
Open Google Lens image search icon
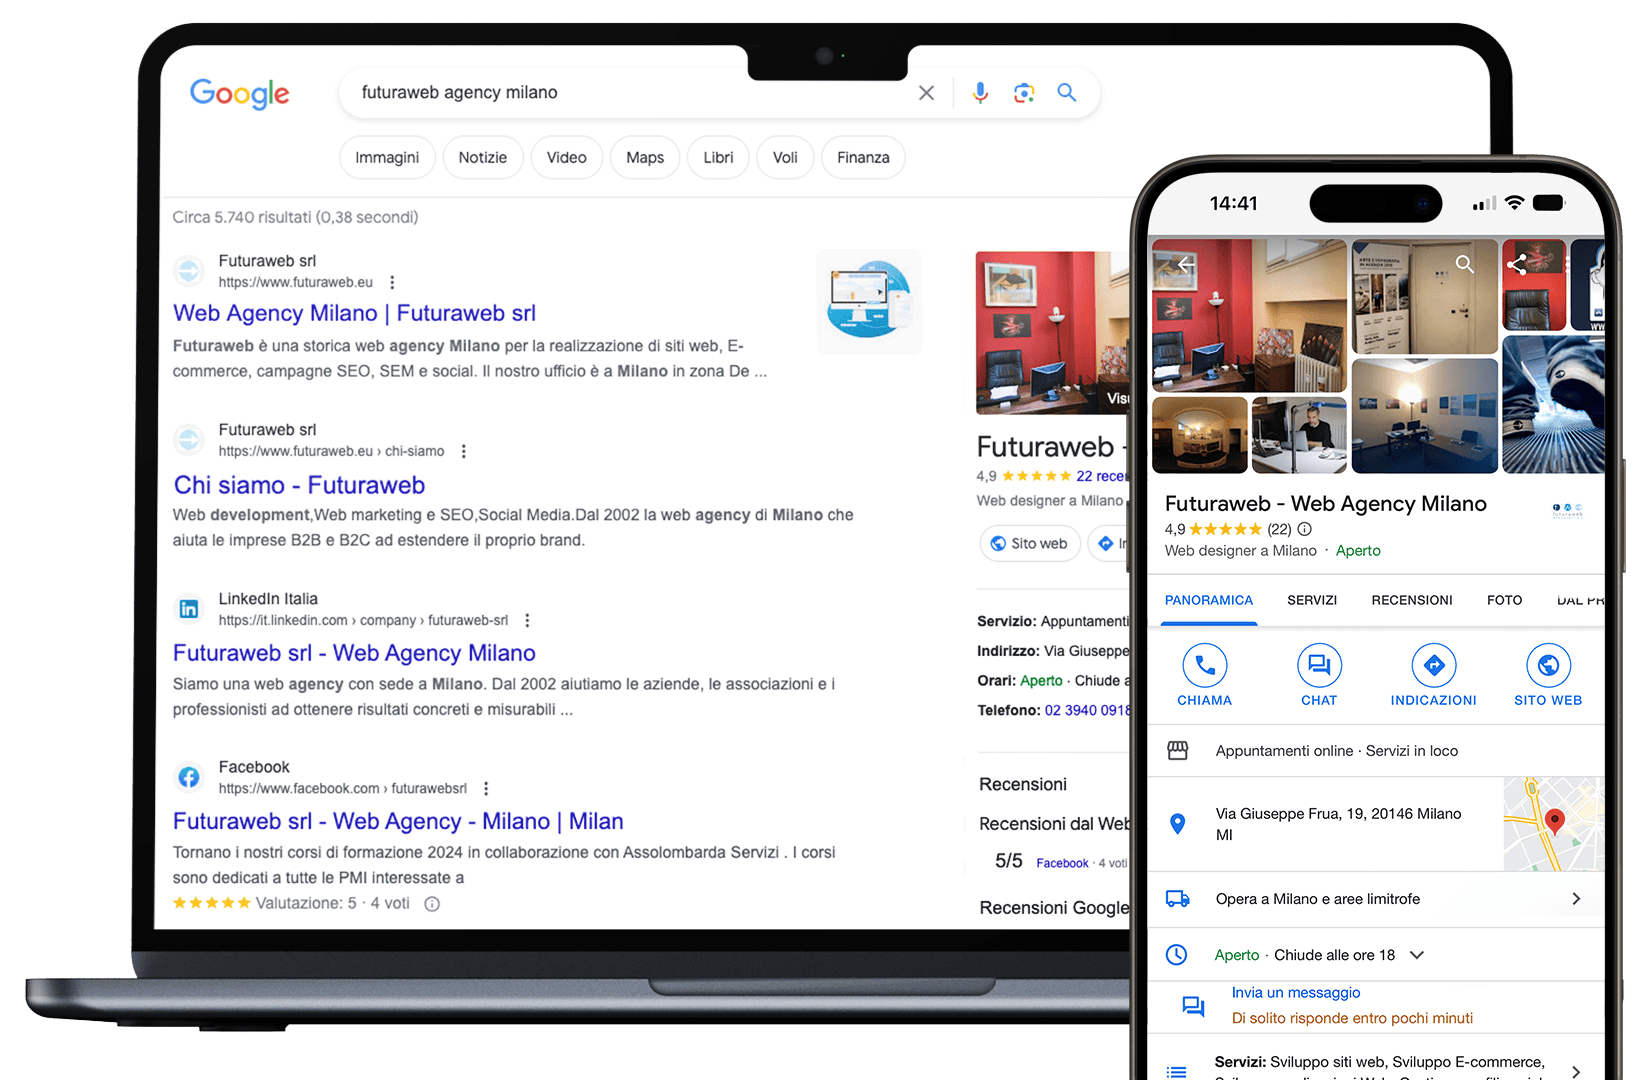point(1024,93)
